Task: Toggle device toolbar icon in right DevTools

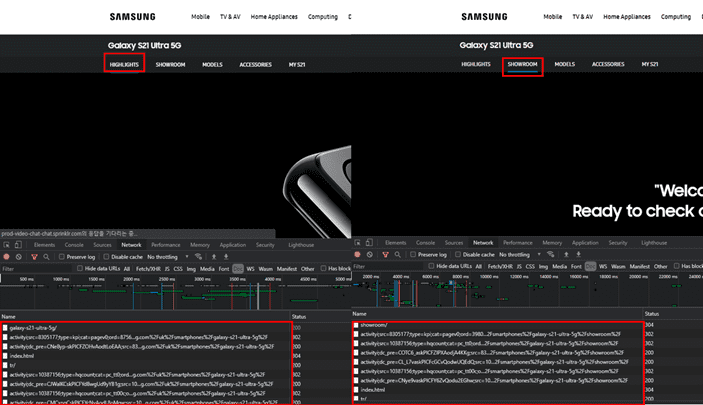Action: point(369,243)
